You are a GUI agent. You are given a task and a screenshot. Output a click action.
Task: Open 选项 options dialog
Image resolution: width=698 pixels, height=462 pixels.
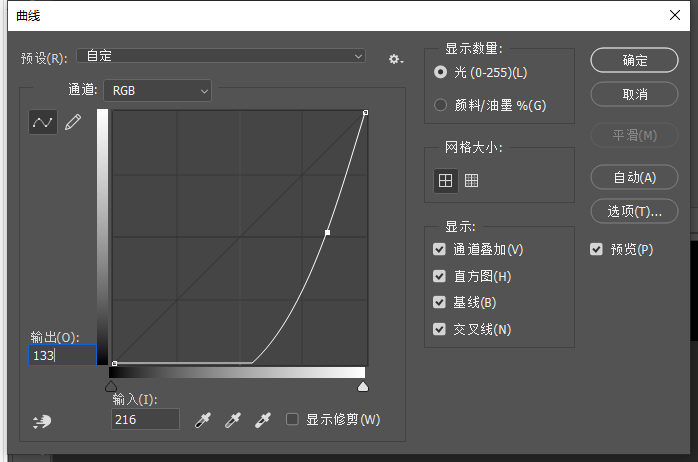coord(634,211)
